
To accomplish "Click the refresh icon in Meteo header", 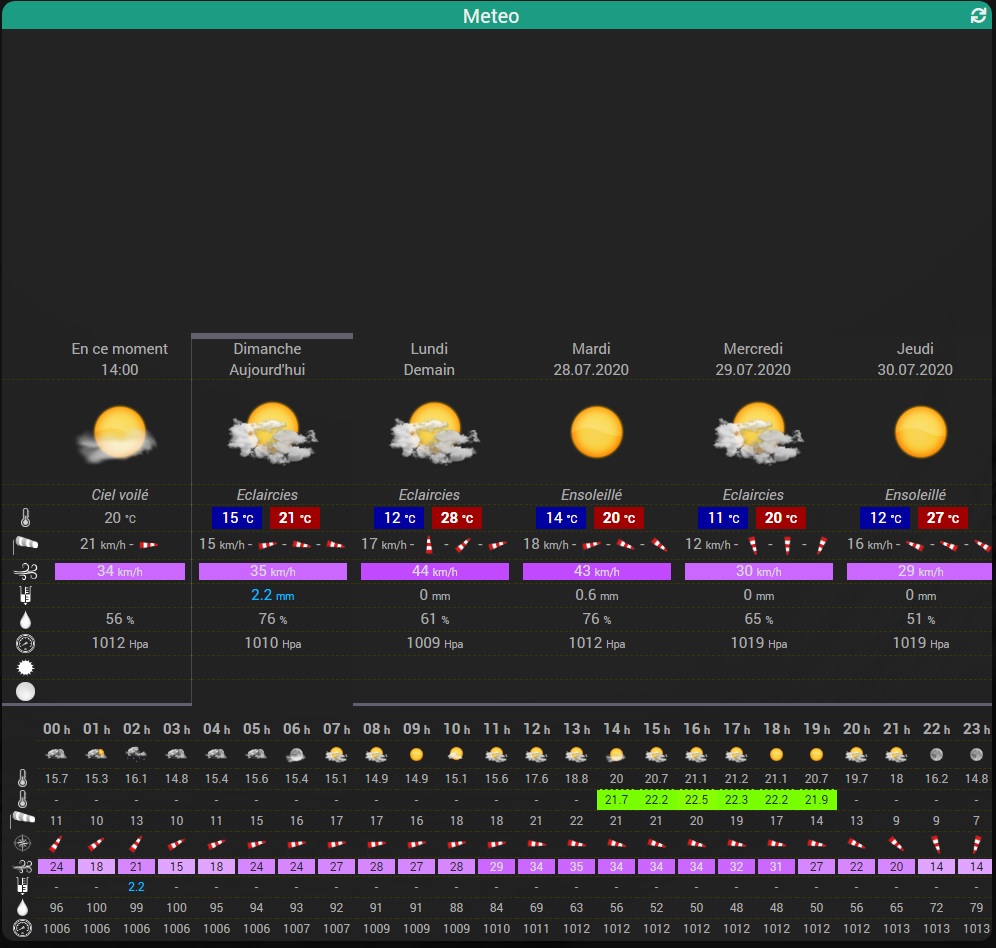I will coord(978,16).
